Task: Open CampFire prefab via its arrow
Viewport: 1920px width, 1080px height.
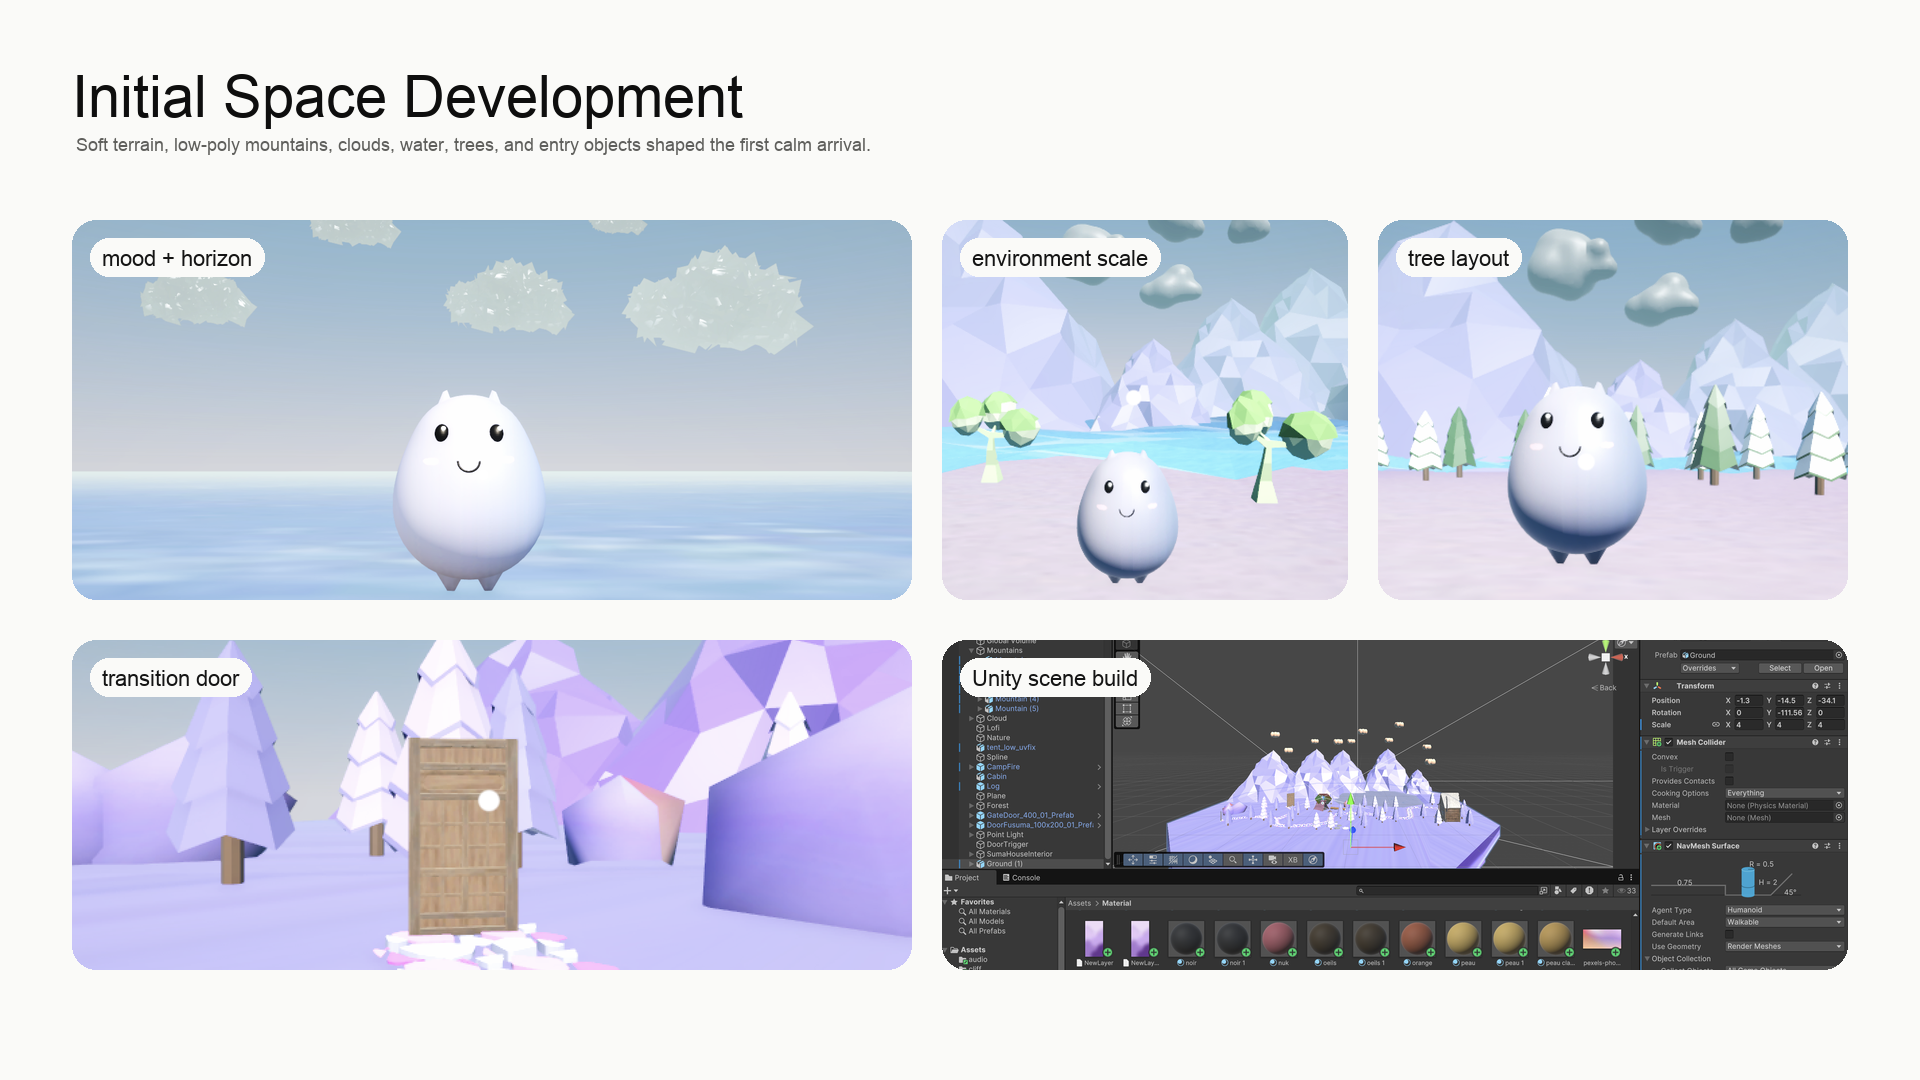Action: point(1099,767)
